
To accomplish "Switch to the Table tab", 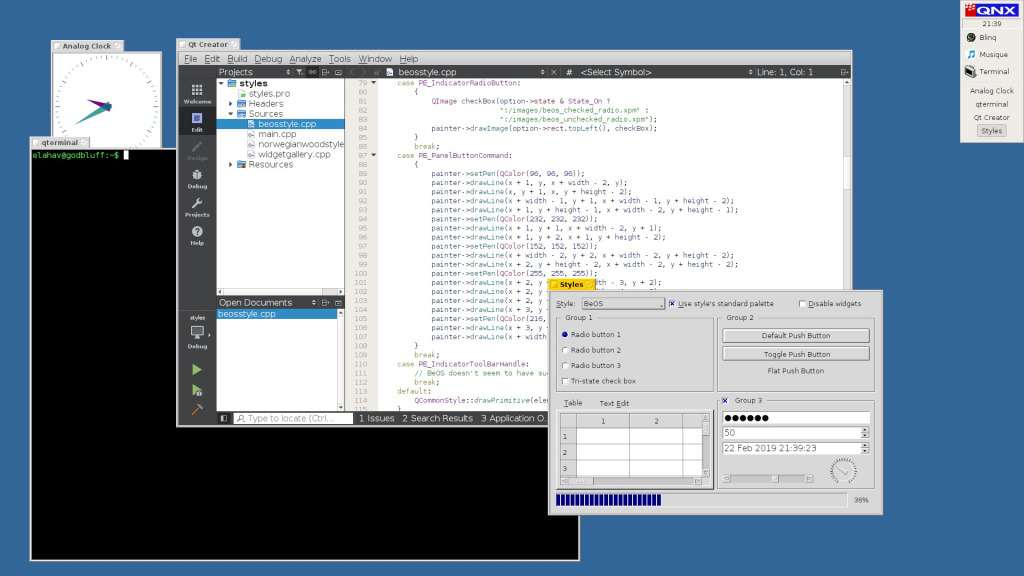I will click(x=573, y=404).
